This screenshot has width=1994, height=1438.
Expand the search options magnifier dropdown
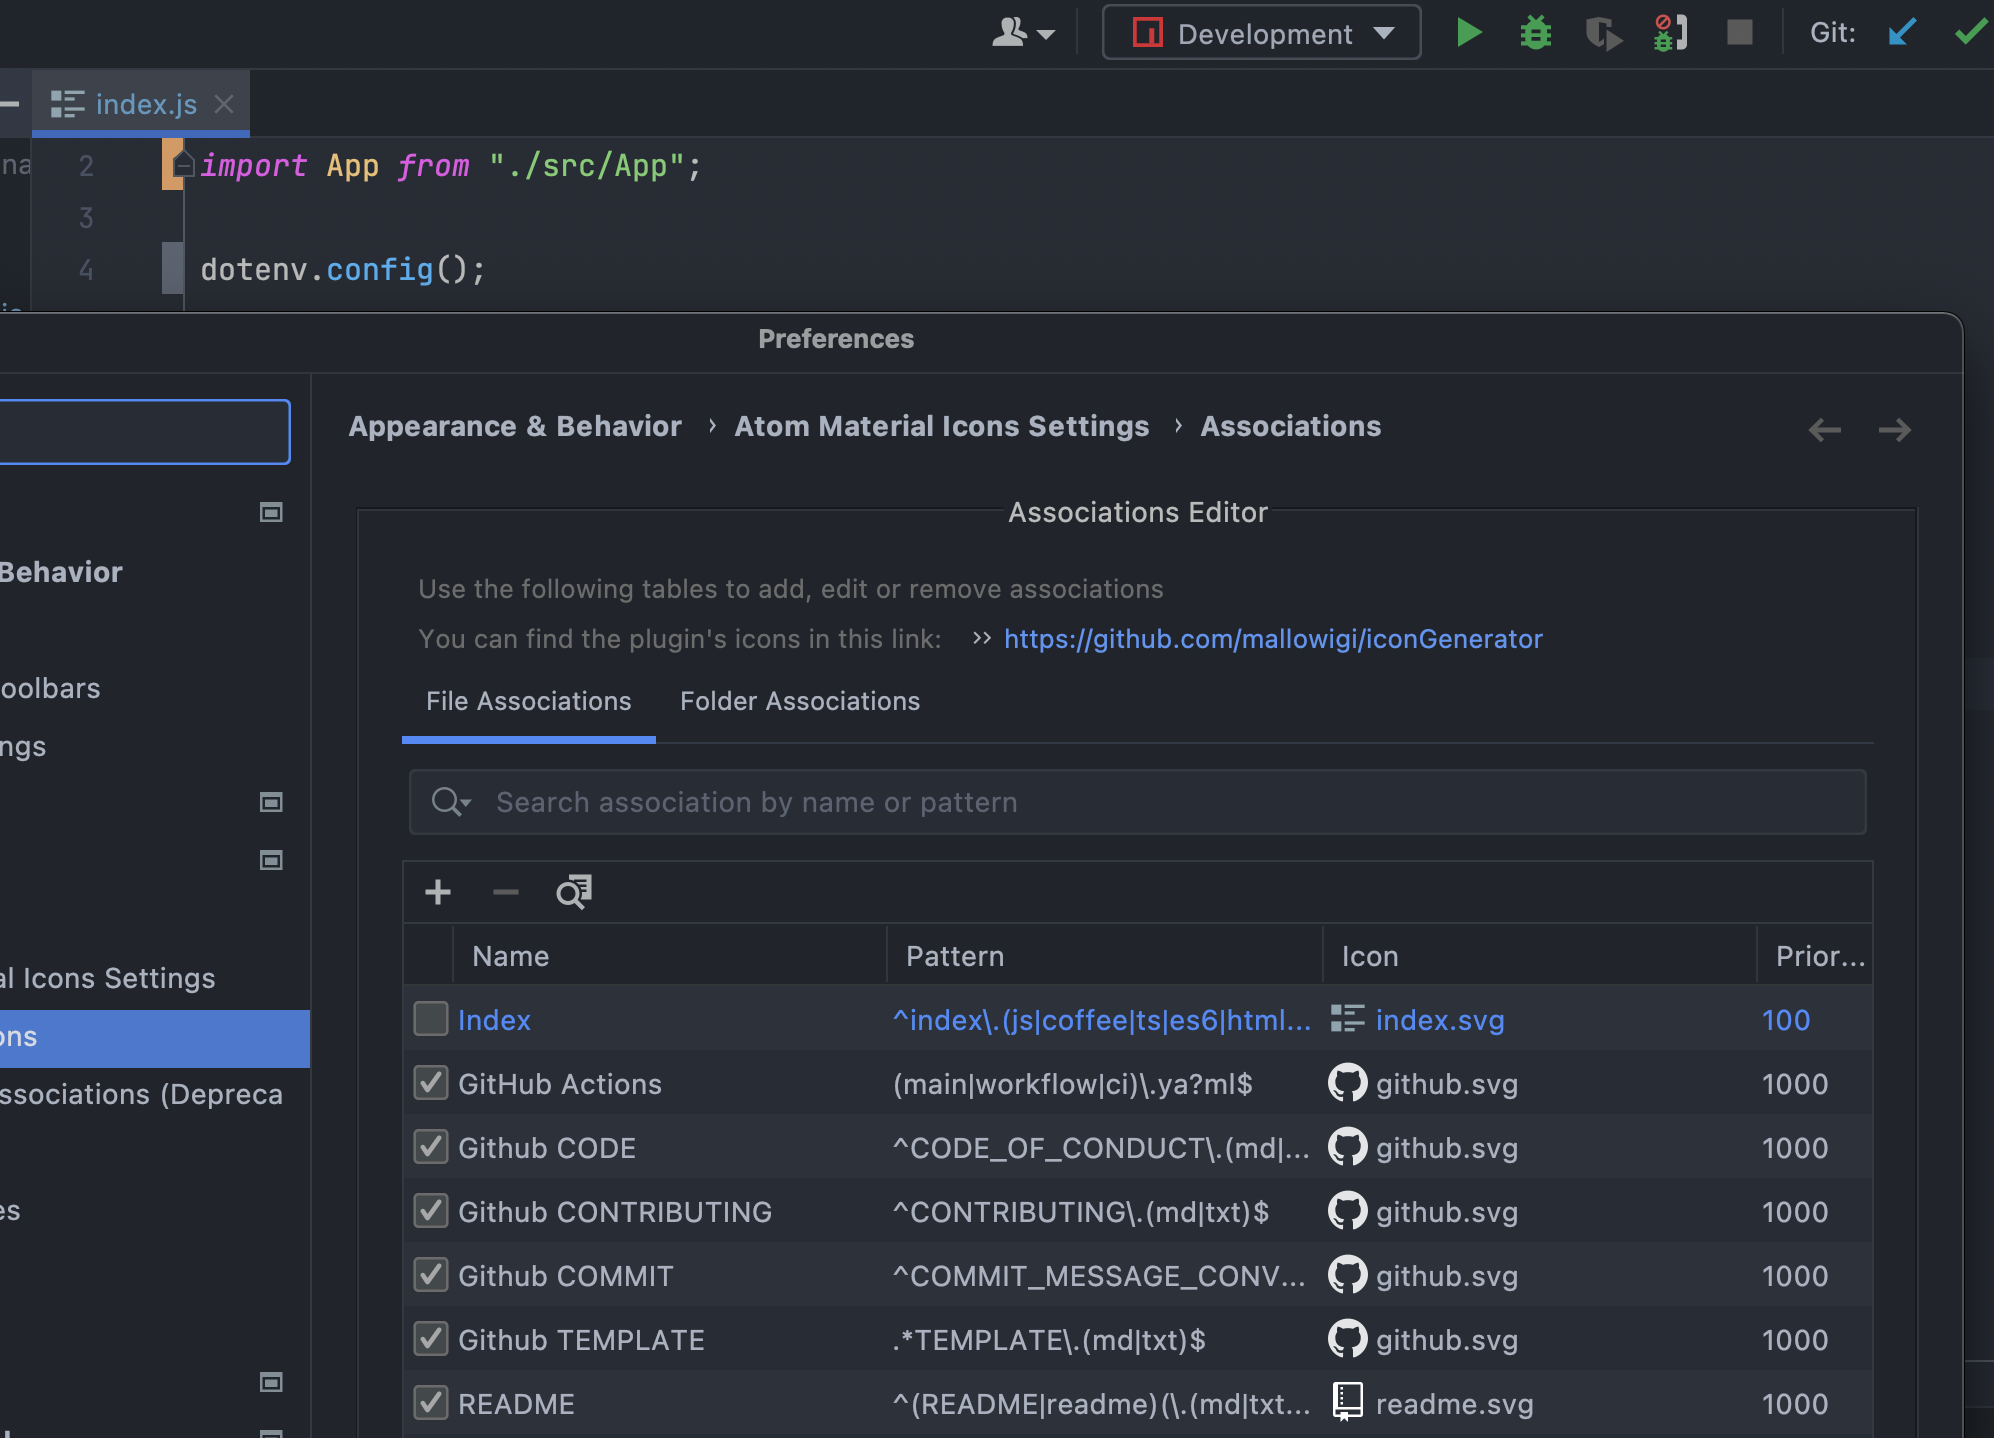(450, 802)
